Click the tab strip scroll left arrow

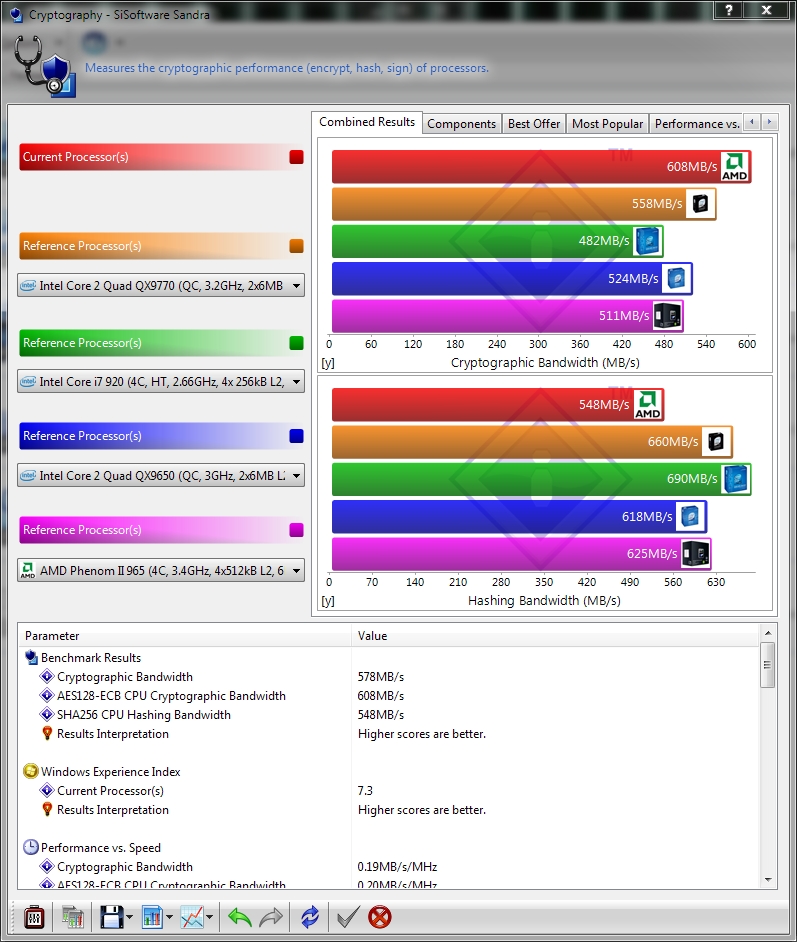coord(752,122)
